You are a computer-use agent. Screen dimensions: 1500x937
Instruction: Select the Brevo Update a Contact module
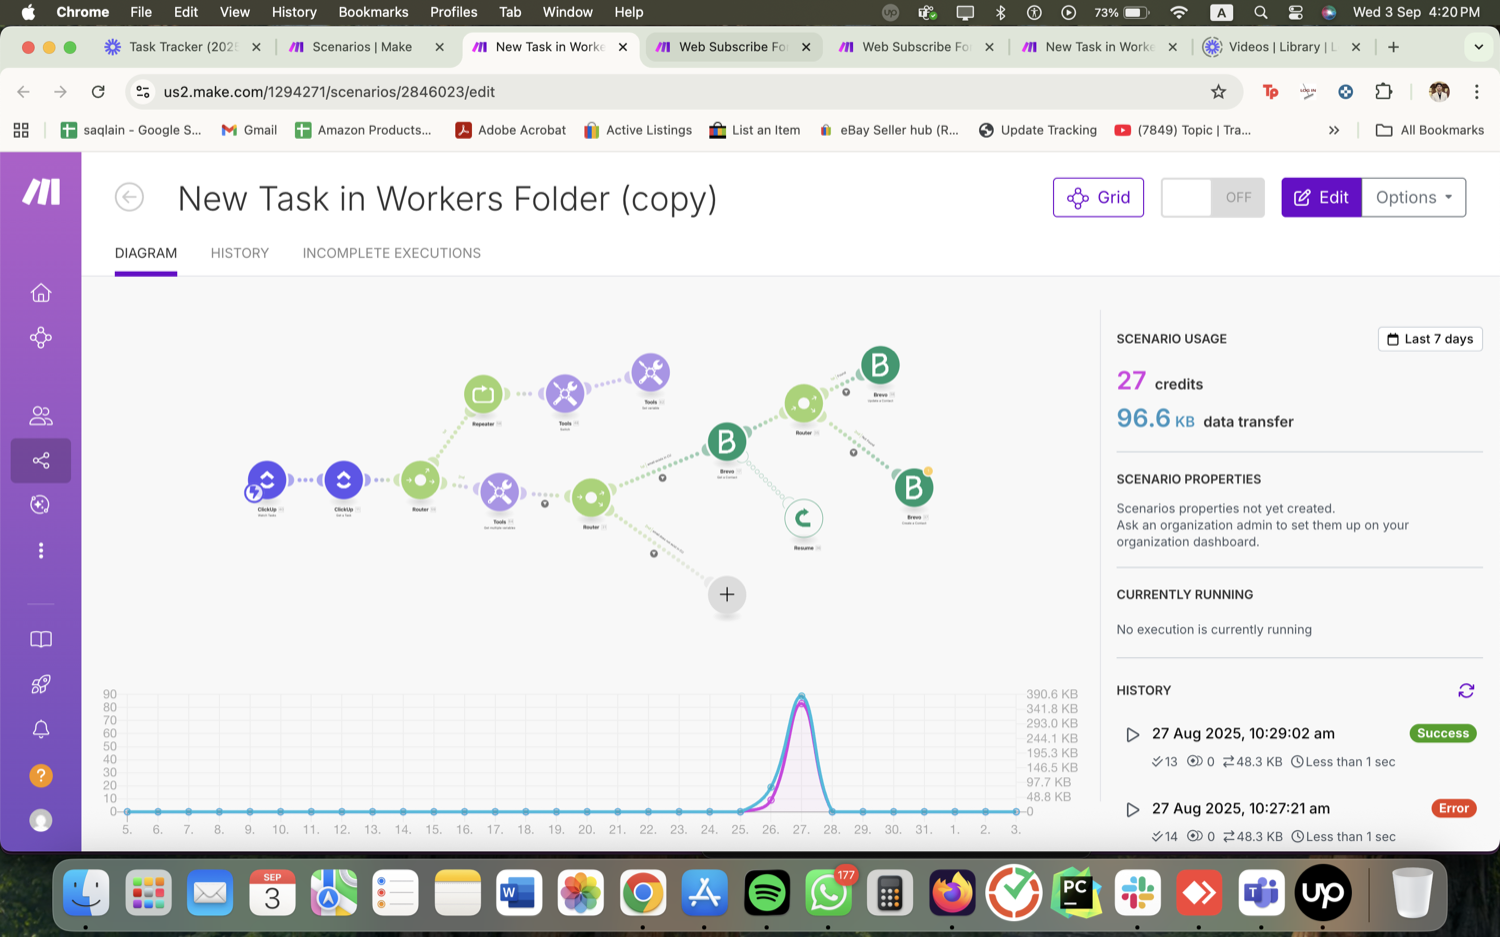tap(880, 366)
